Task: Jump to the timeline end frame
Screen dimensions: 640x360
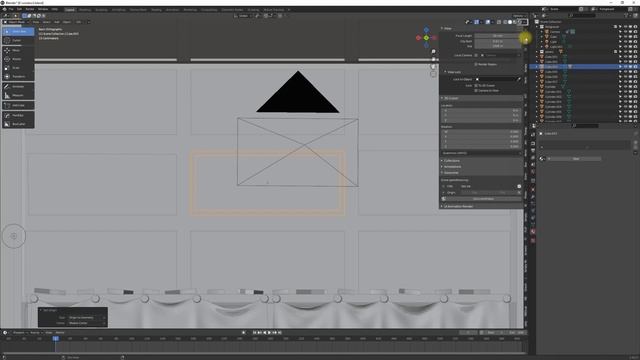Action: pos(280,333)
